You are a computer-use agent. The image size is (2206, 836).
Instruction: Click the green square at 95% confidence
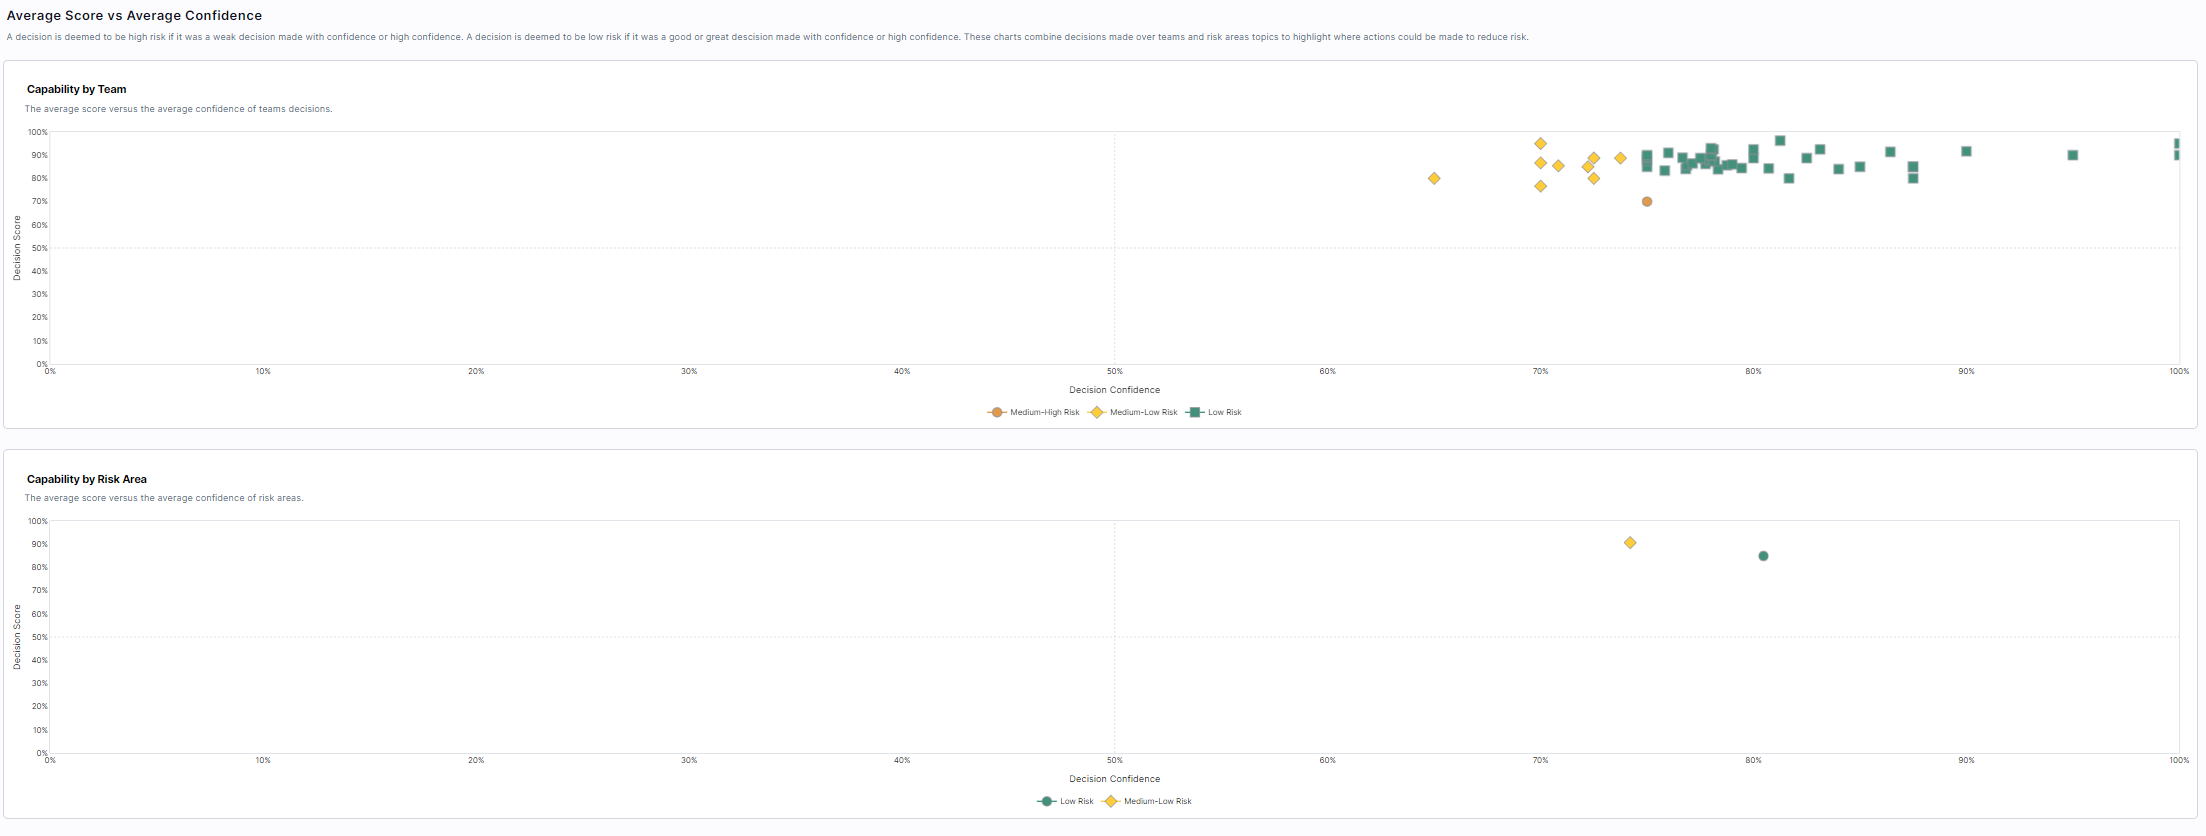coord(2072,155)
